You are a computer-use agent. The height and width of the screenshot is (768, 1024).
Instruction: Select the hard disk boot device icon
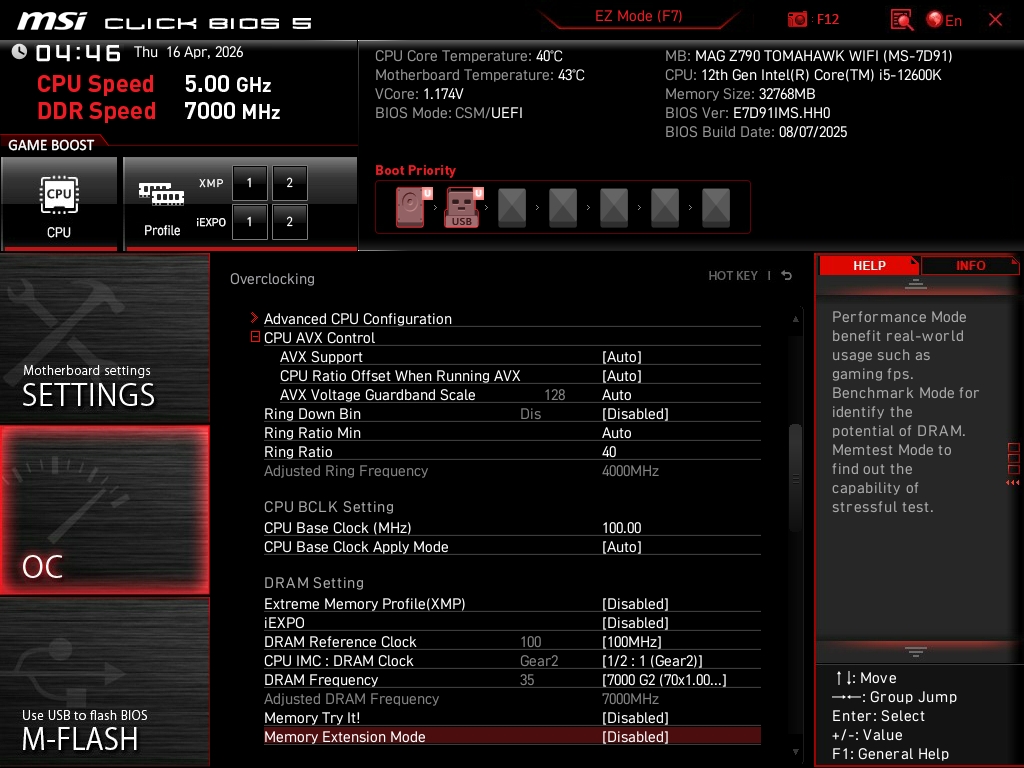click(x=410, y=207)
